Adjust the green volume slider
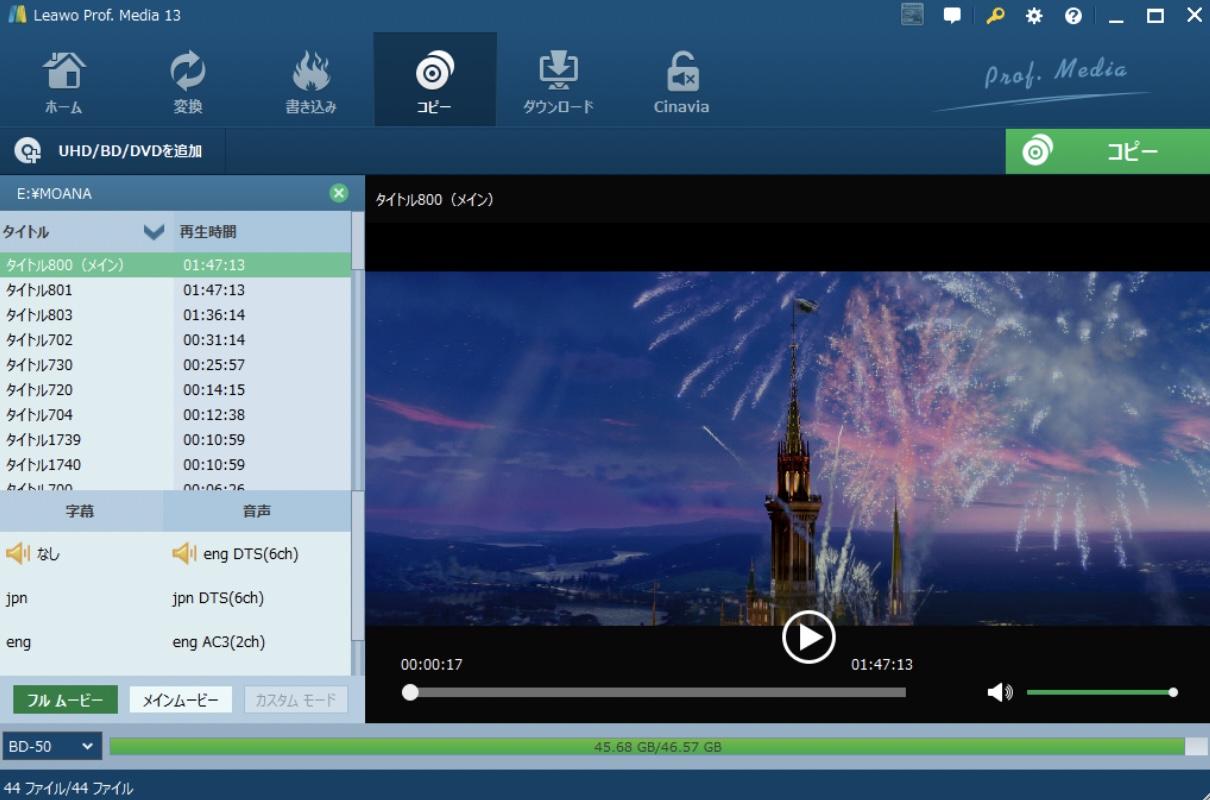Image resolution: width=1210 pixels, height=800 pixels. coord(1101,692)
